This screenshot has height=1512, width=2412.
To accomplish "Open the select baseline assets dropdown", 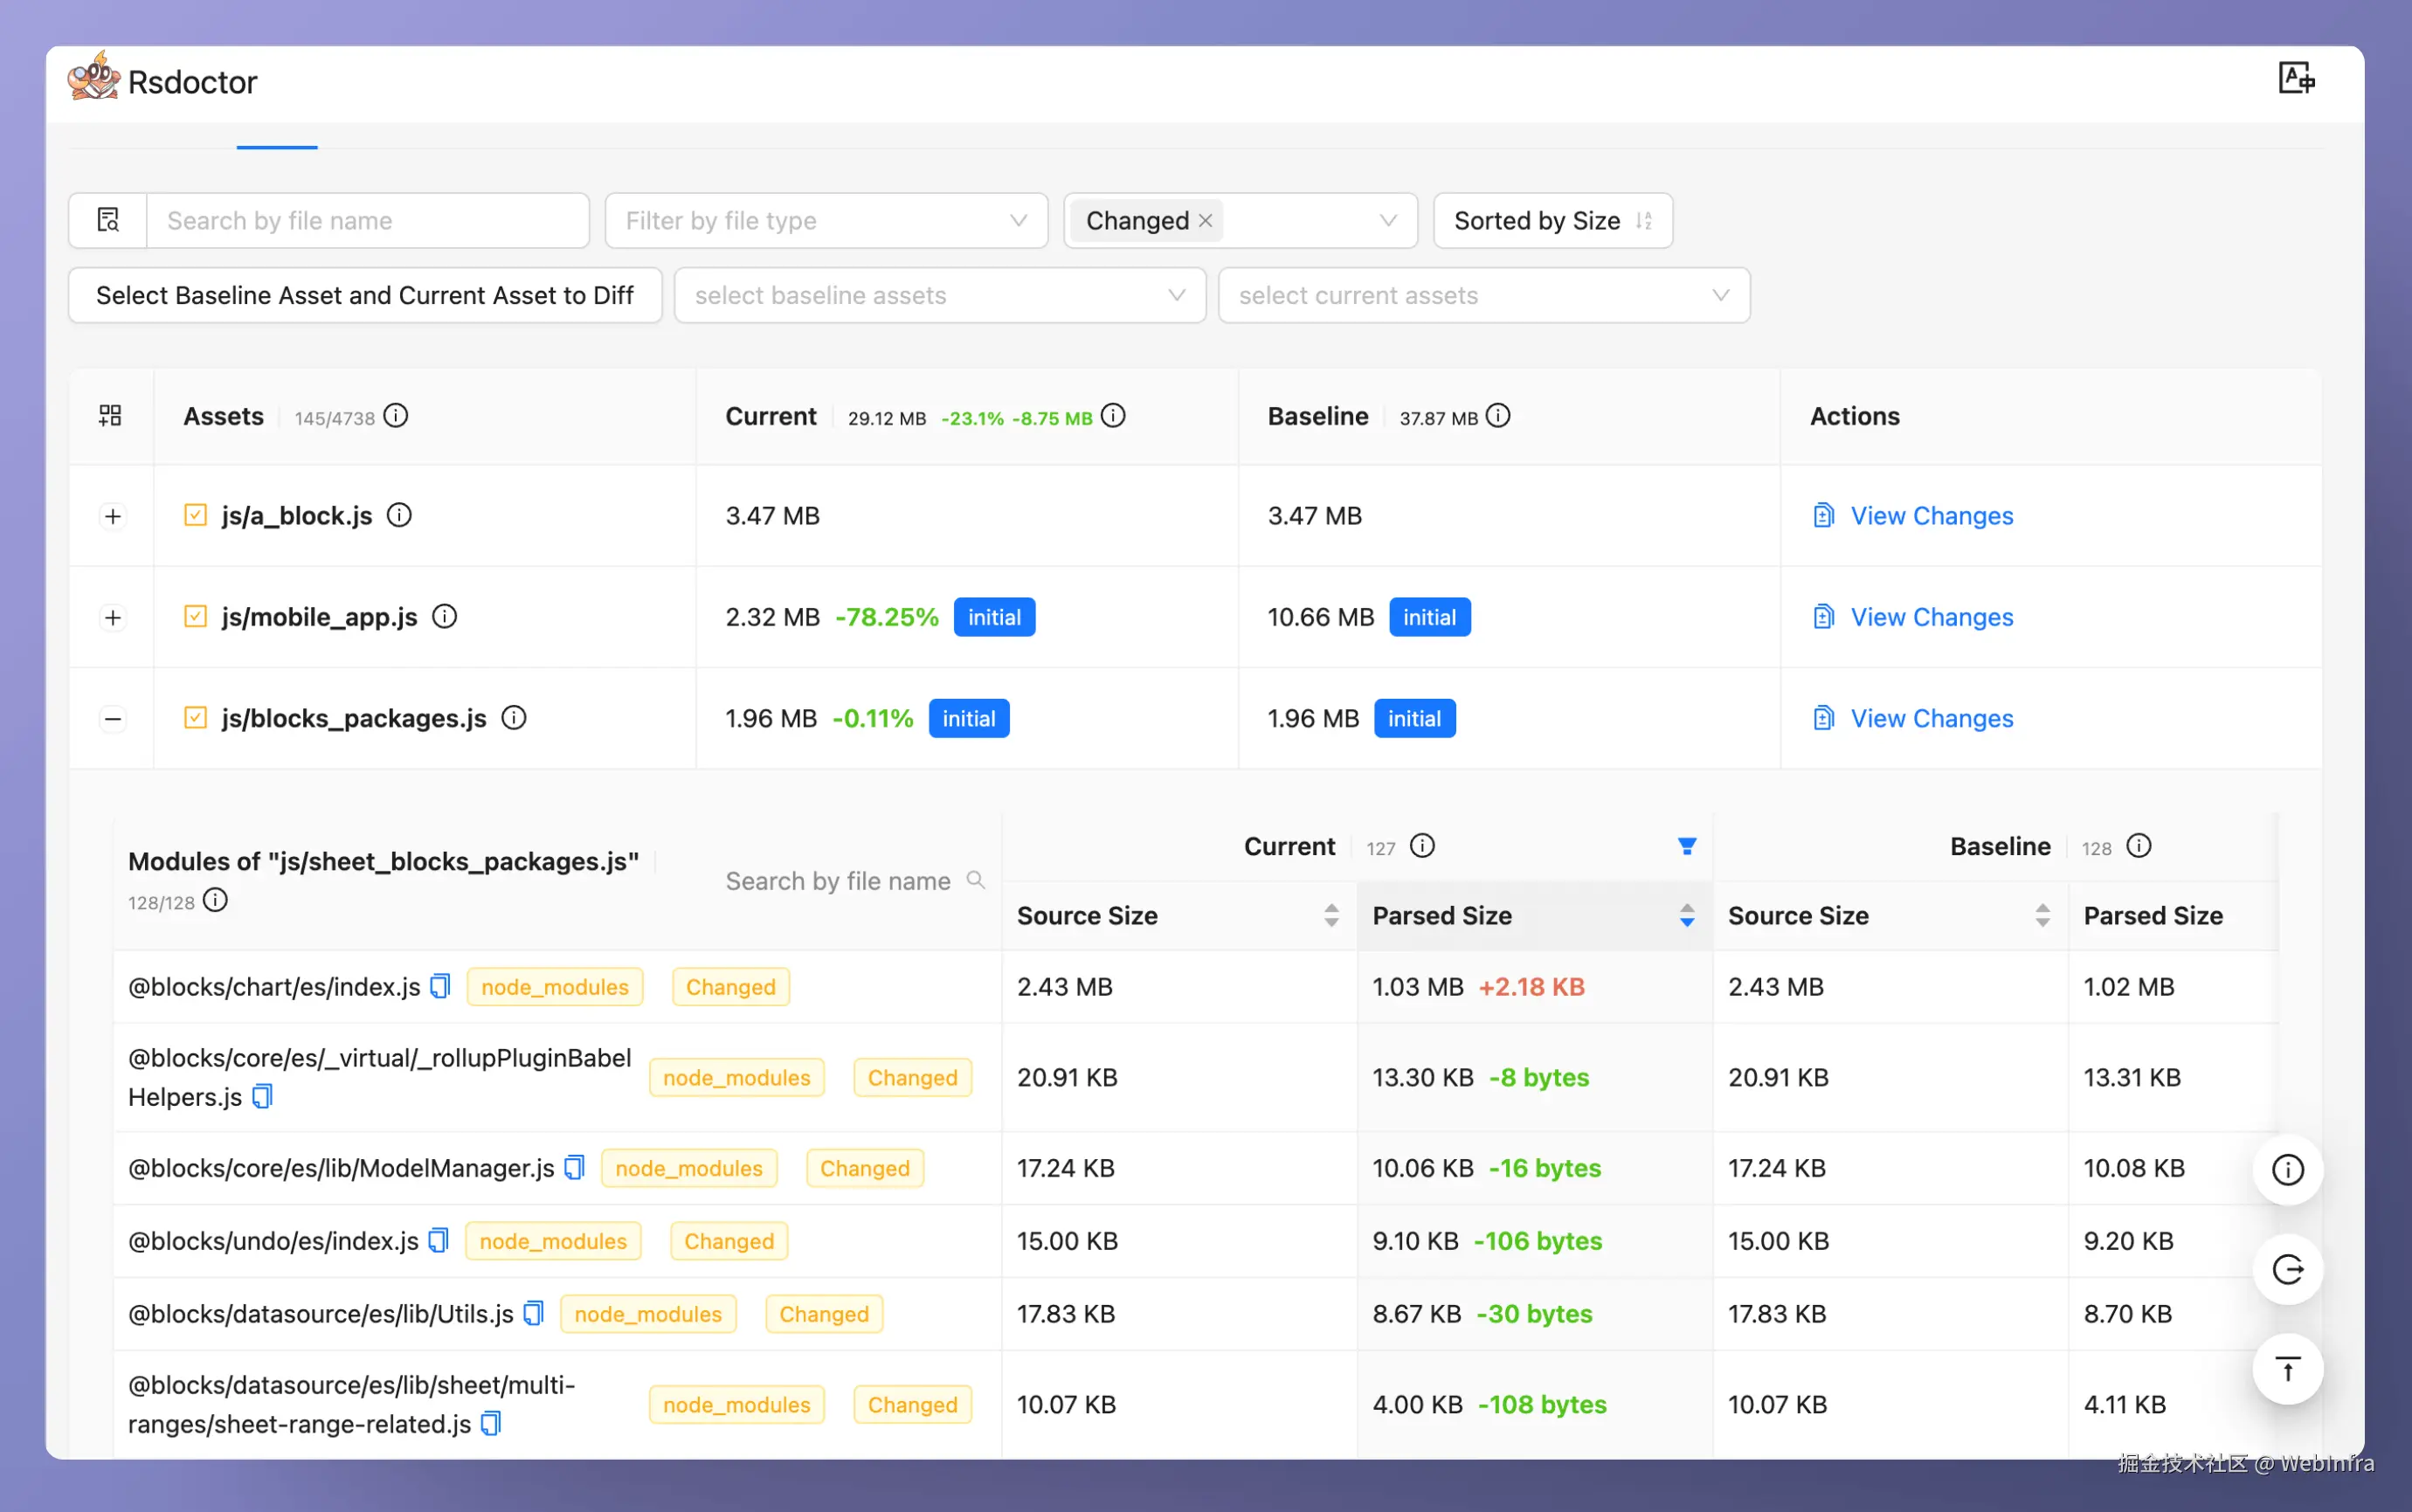I will point(939,295).
